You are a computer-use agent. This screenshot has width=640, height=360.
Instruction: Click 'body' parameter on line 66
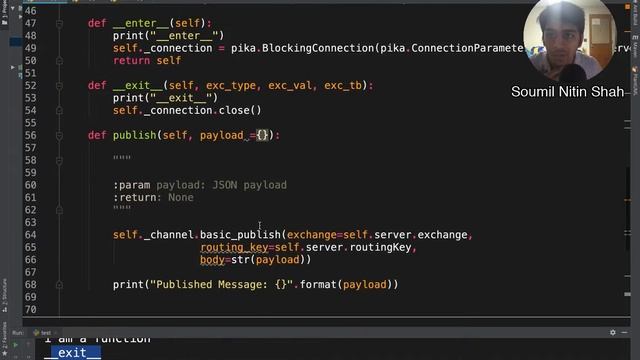[x=212, y=260]
